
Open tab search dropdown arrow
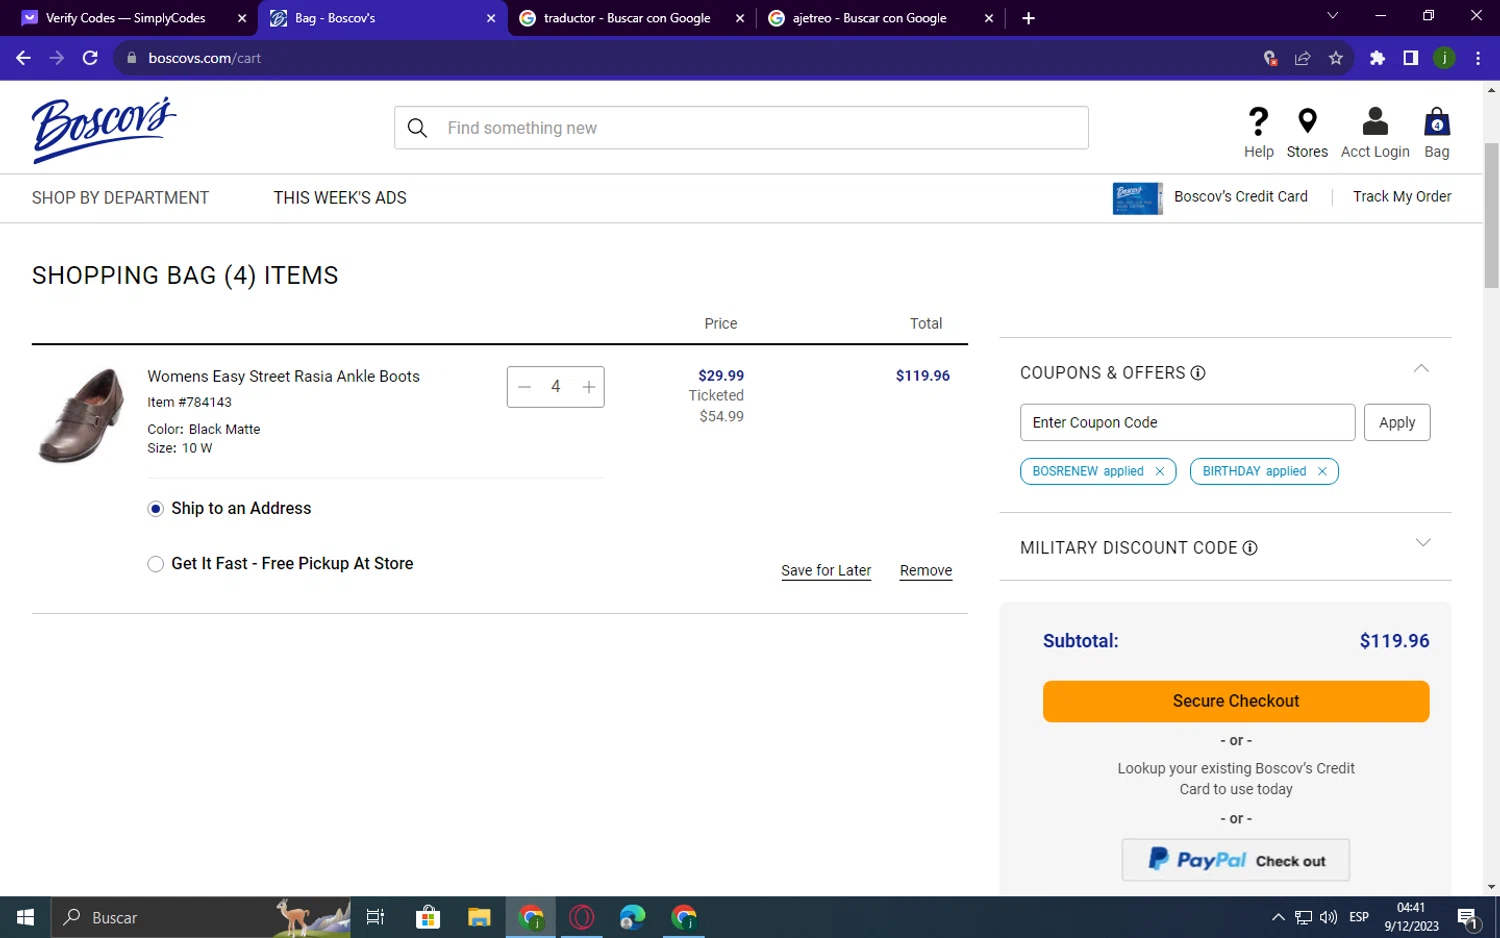pos(1332,16)
